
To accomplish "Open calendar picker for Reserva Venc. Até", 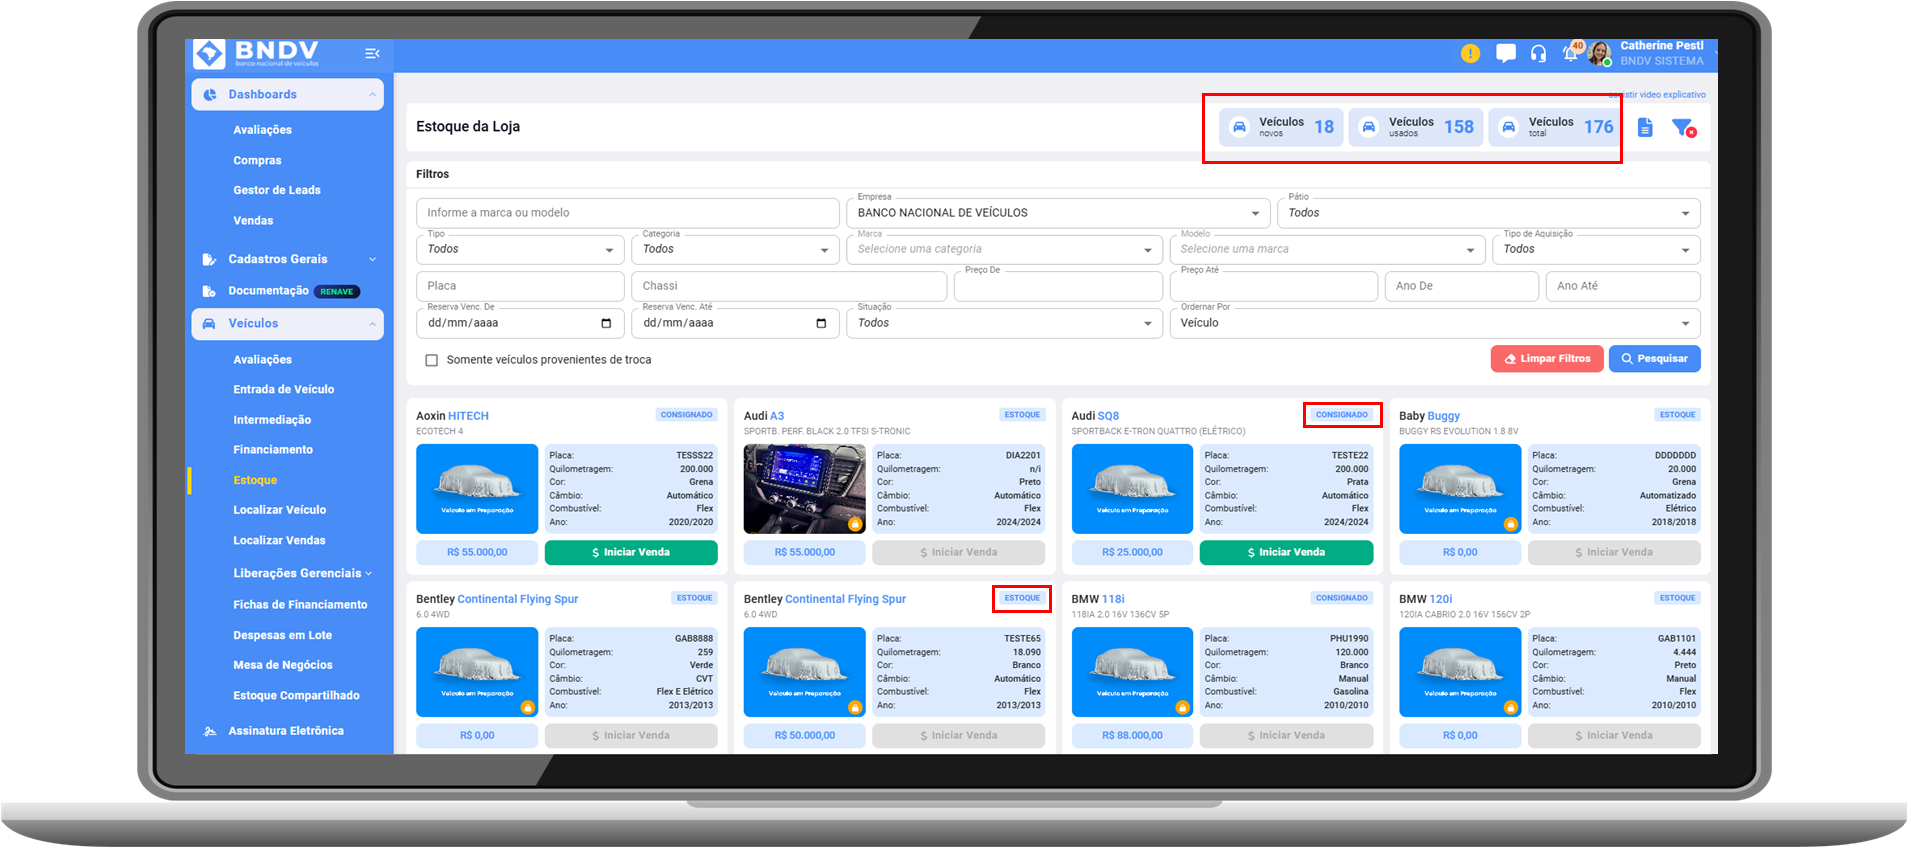I will tap(821, 323).
